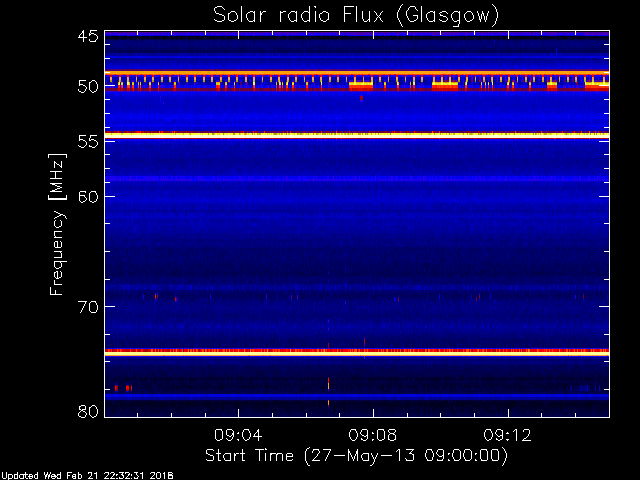Screen dimensions: 640x480
Task: Click the orange block above 09:08 near 50 MHz
Action: click(x=361, y=86)
